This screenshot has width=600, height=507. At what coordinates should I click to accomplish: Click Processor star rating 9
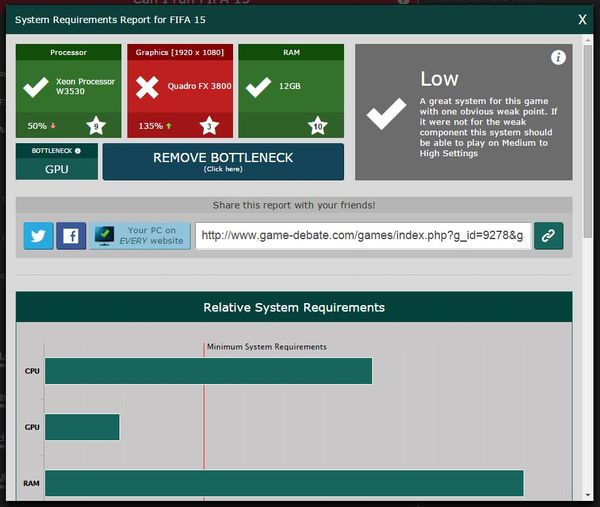[96, 126]
